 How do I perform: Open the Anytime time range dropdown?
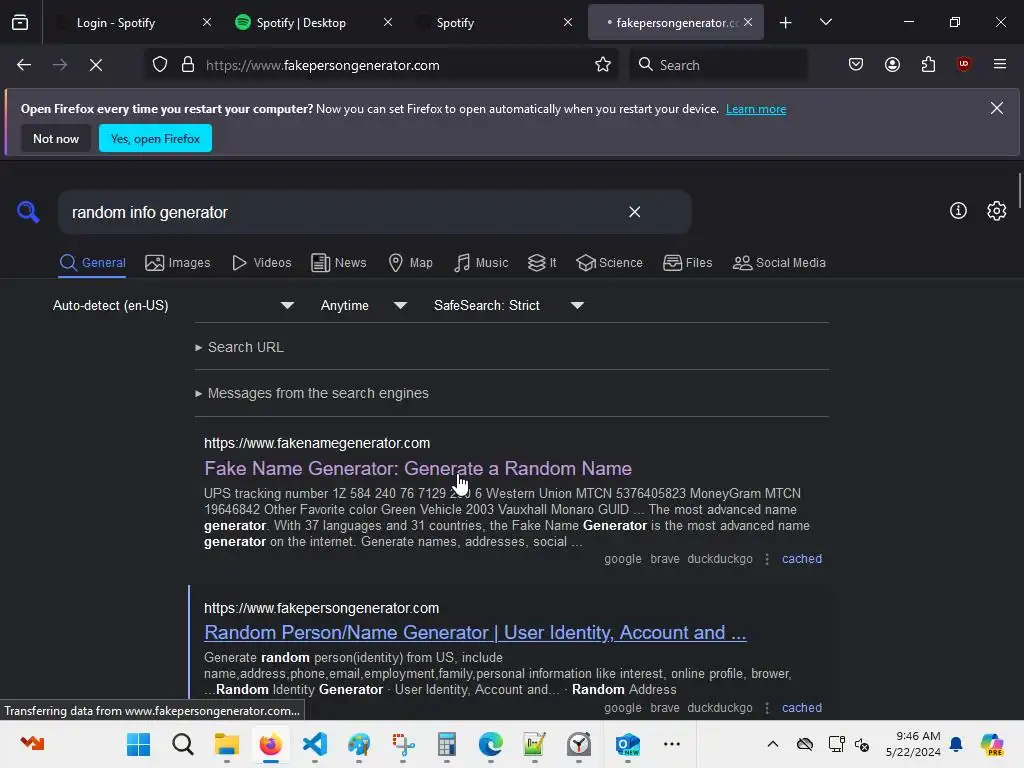363,305
